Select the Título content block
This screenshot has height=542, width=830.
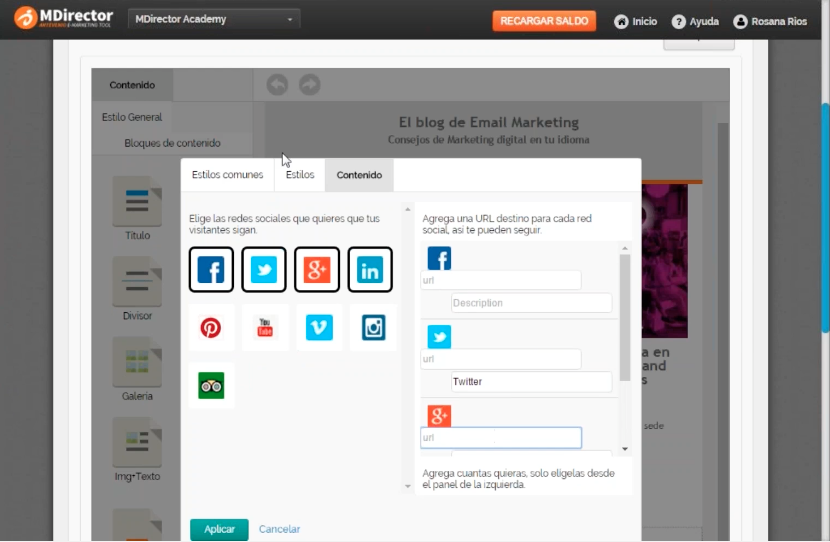point(137,209)
